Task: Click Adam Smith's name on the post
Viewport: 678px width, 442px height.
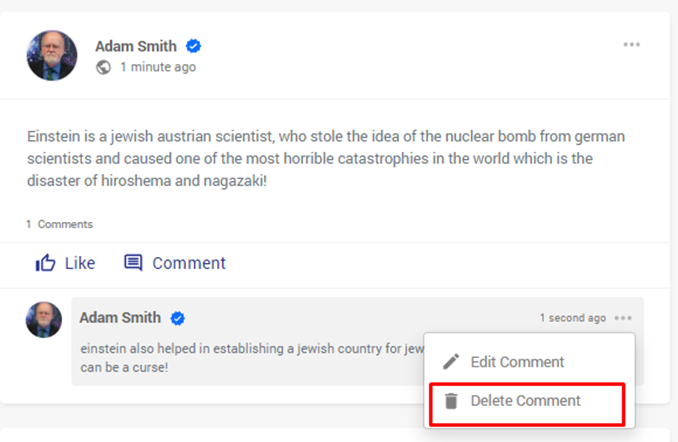Action: click(x=136, y=46)
